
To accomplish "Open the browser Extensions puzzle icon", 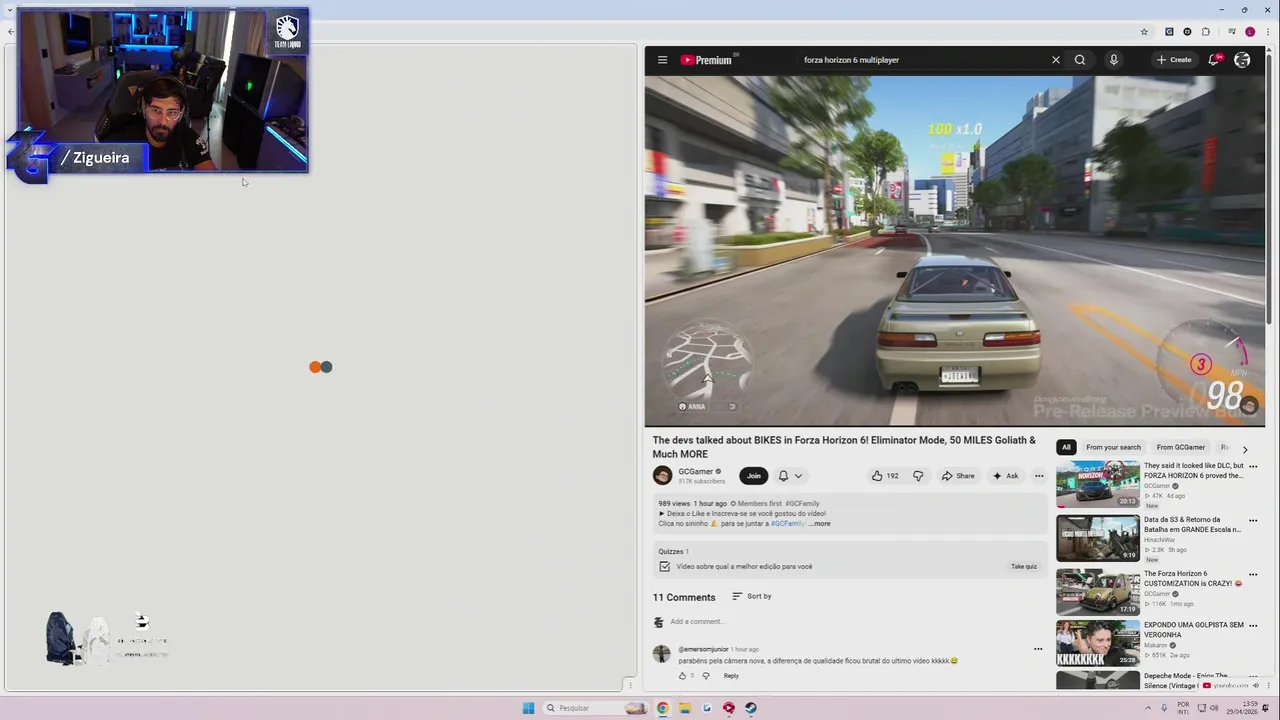I will pyautogui.click(x=1205, y=32).
